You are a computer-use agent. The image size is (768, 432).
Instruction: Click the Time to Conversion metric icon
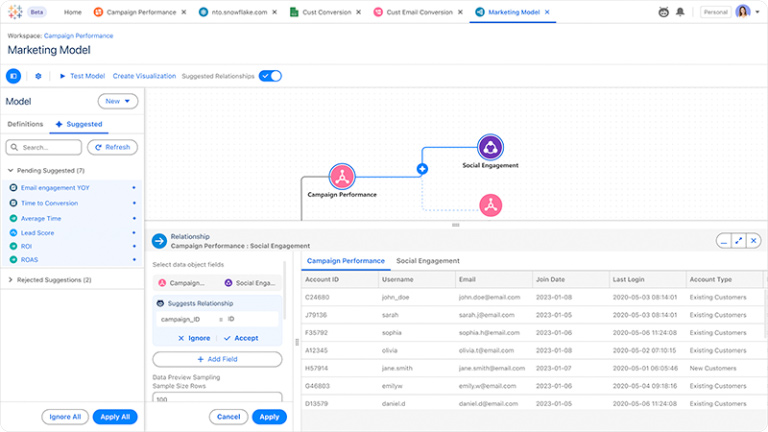click(13, 203)
